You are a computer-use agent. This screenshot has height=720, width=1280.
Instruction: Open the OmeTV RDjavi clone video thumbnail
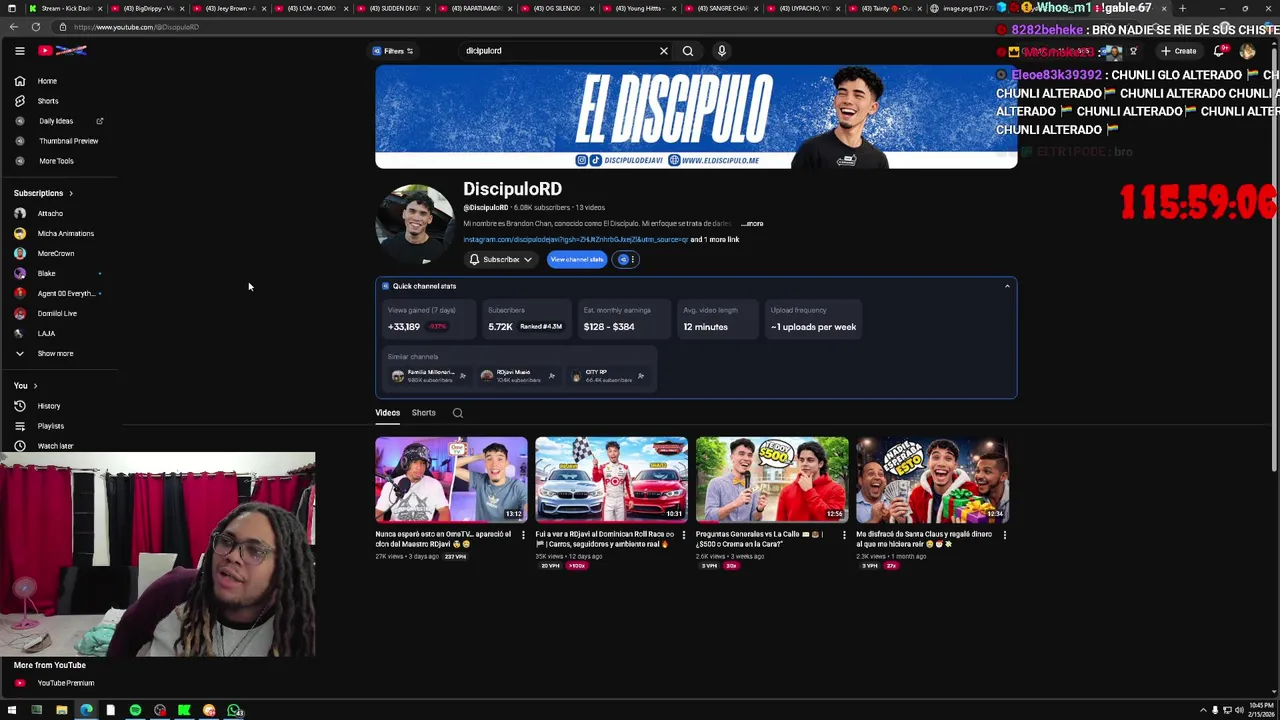pyautogui.click(x=451, y=480)
